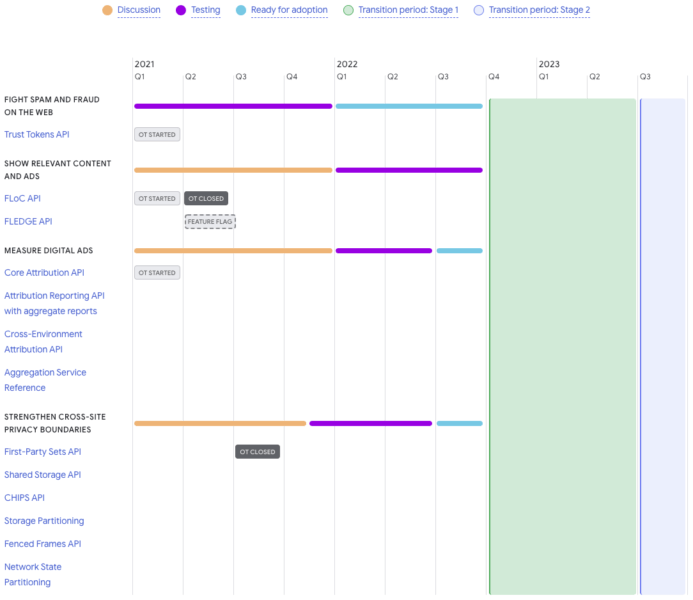The image size is (693, 600).
Task: Open the Trust Tokens API link
Action: [x=37, y=135]
